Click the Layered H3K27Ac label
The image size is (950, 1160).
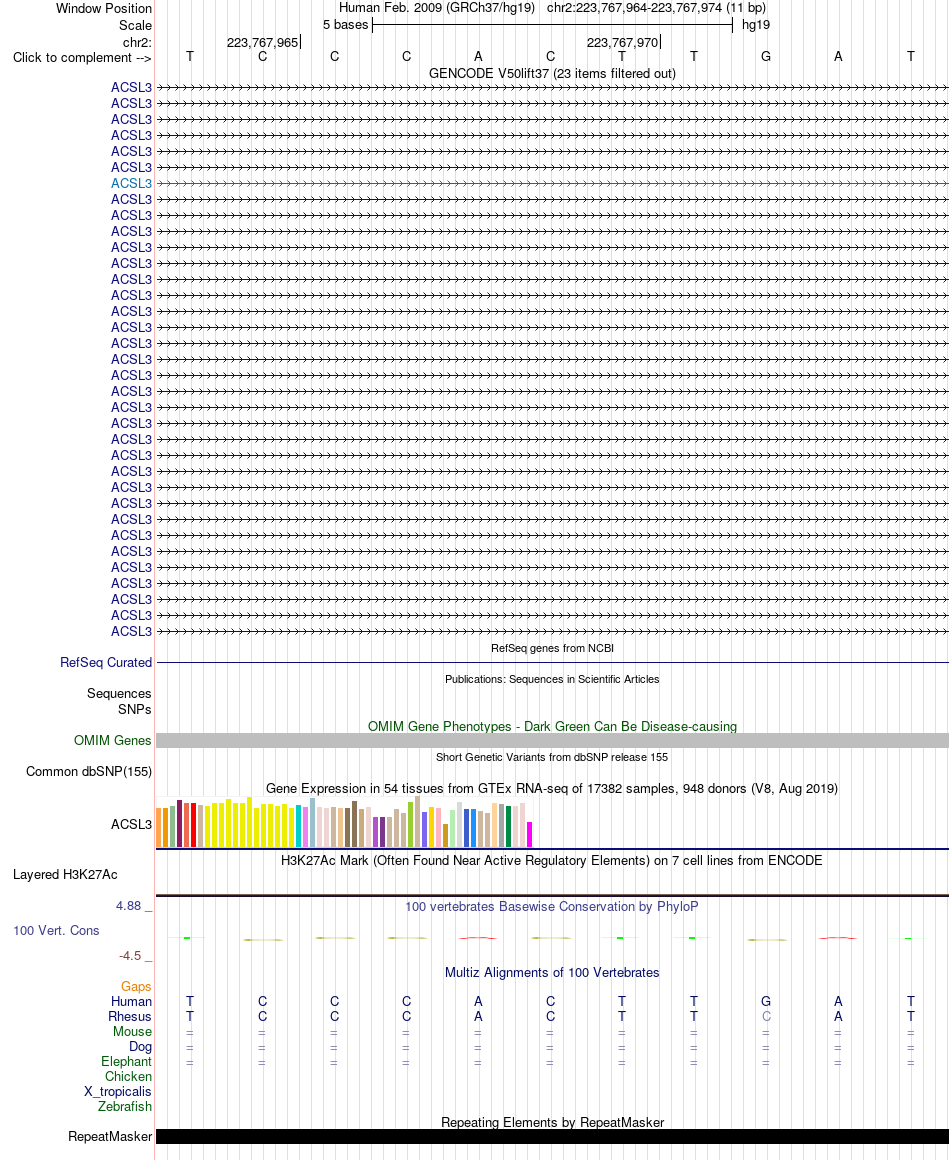pos(65,874)
